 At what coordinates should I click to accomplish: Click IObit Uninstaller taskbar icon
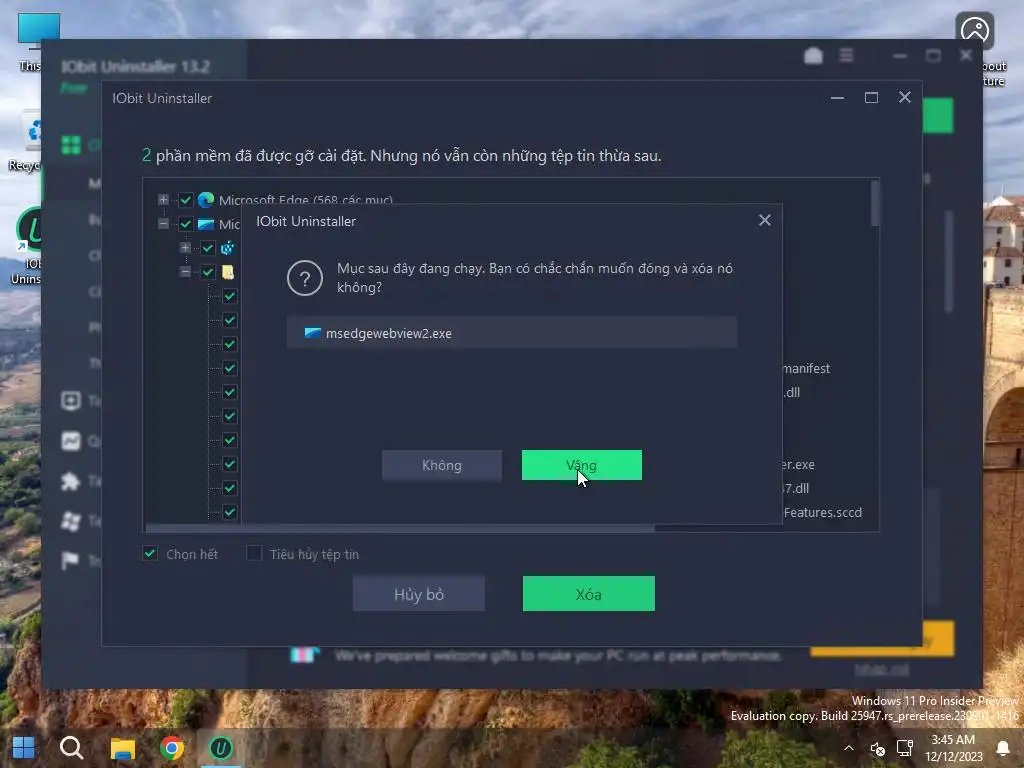[221, 748]
